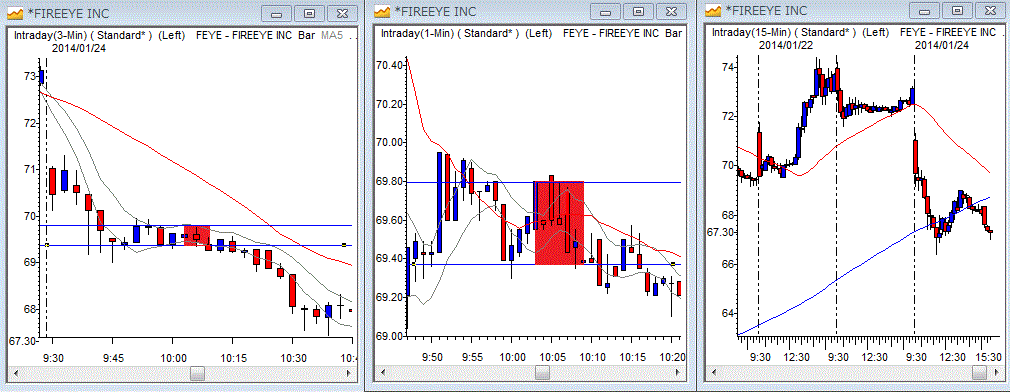The height and width of the screenshot is (392, 1010).
Task: Click the 'MA5' label in 3-Min chart header
Action: coord(332,36)
